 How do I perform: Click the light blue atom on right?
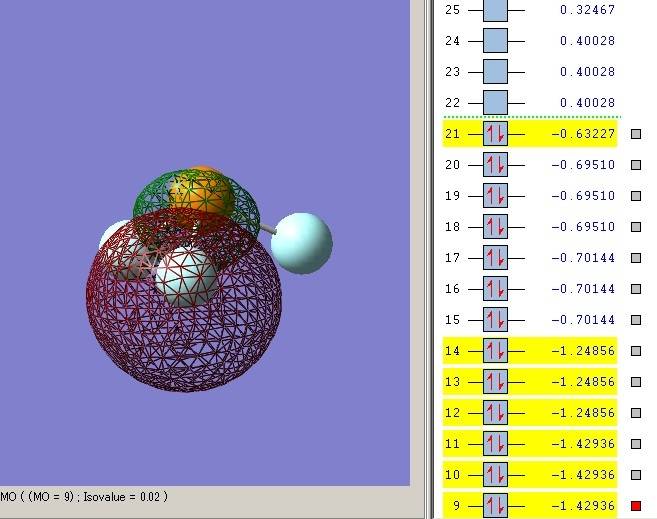[302, 243]
